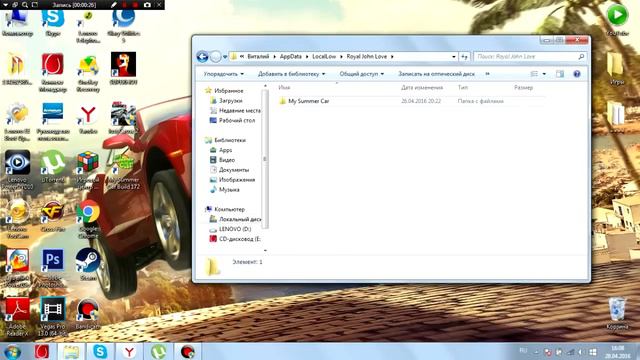Open the view options dropdown arrow
The image size is (640, 360).
point(544,74)
